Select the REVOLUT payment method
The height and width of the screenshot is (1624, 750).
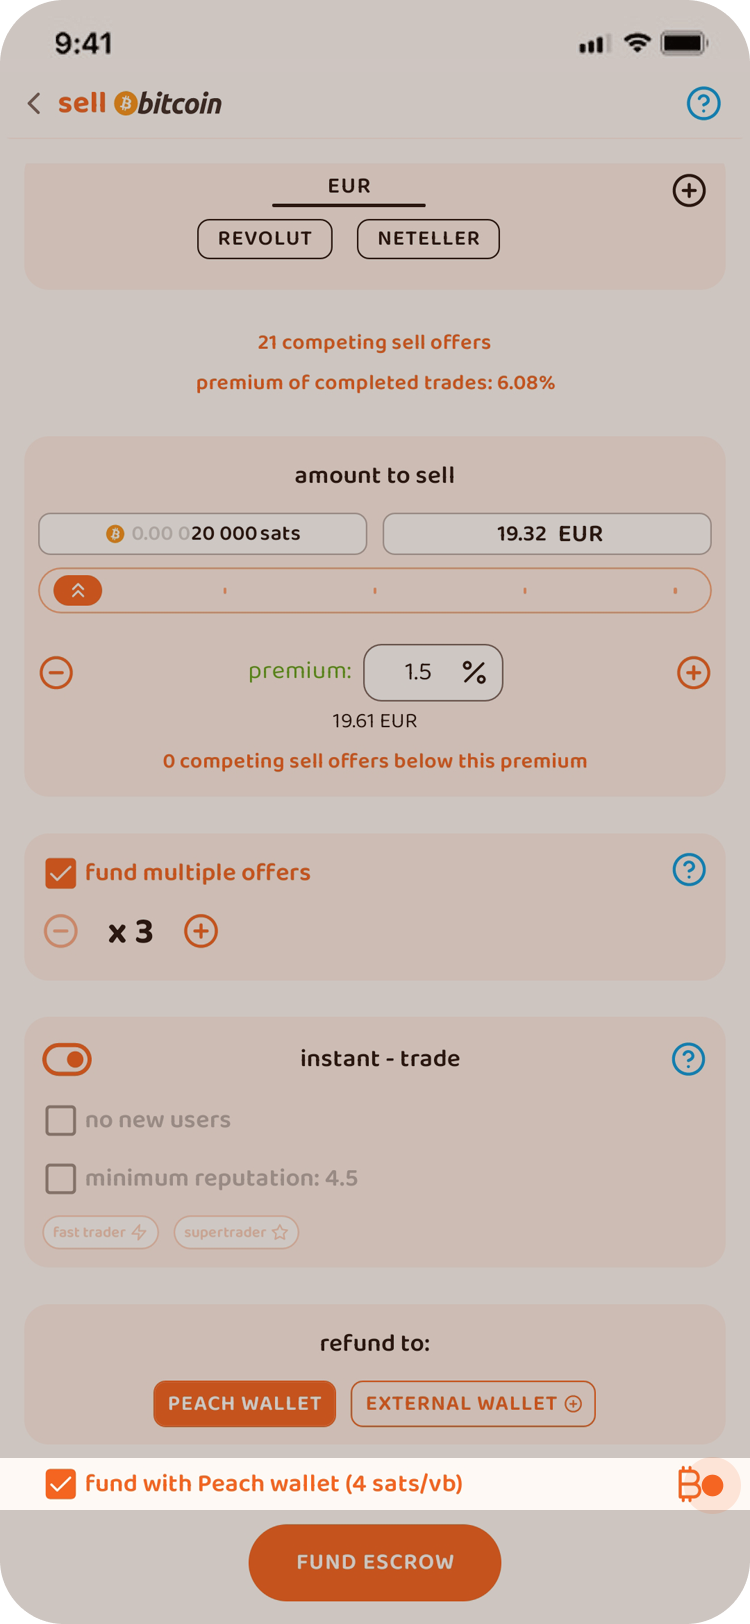pyautogui.click(x=265, y=239)
